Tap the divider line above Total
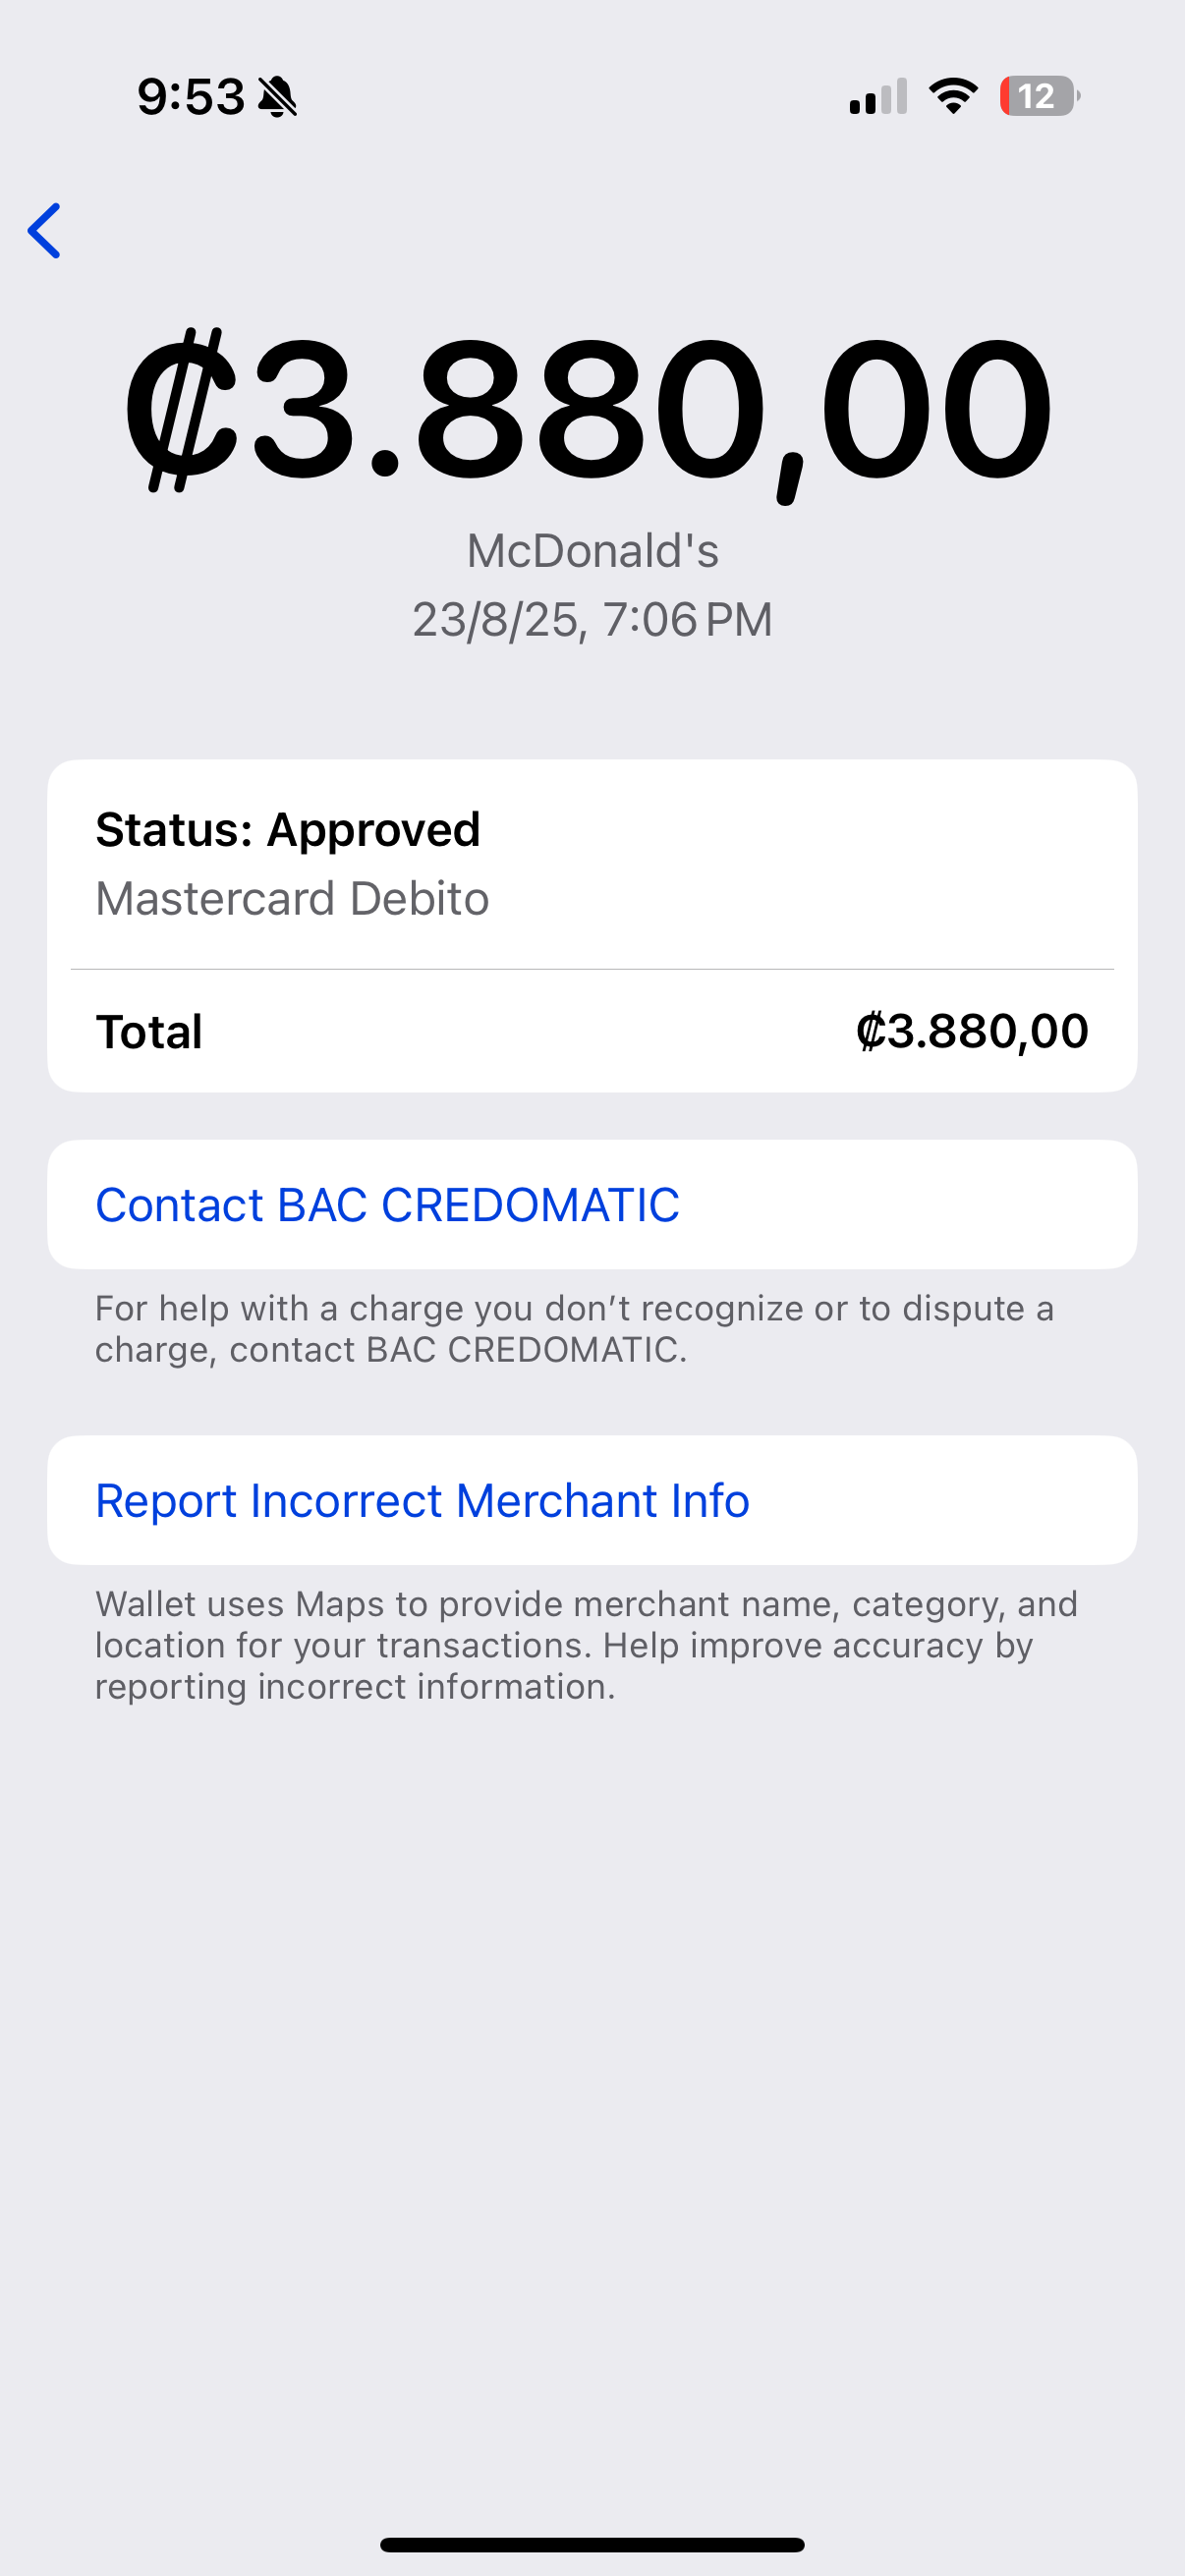This screenshot has width=1185, height=2576. point(592,969)
